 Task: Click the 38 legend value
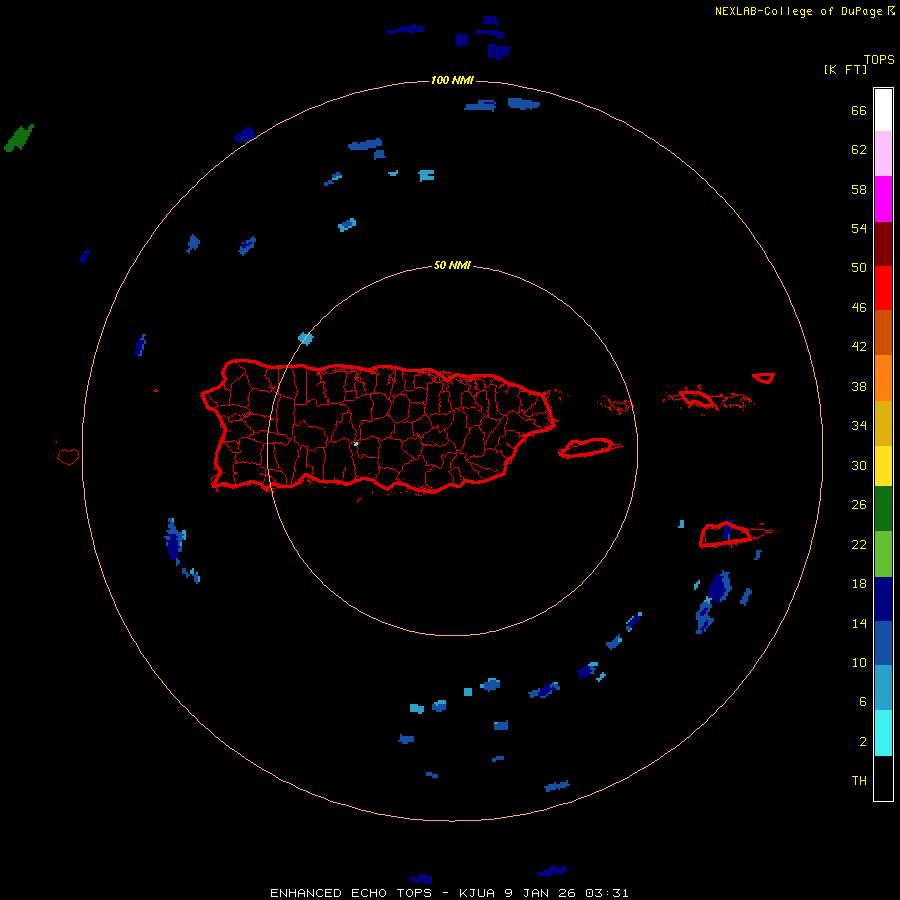coord(859,386)
